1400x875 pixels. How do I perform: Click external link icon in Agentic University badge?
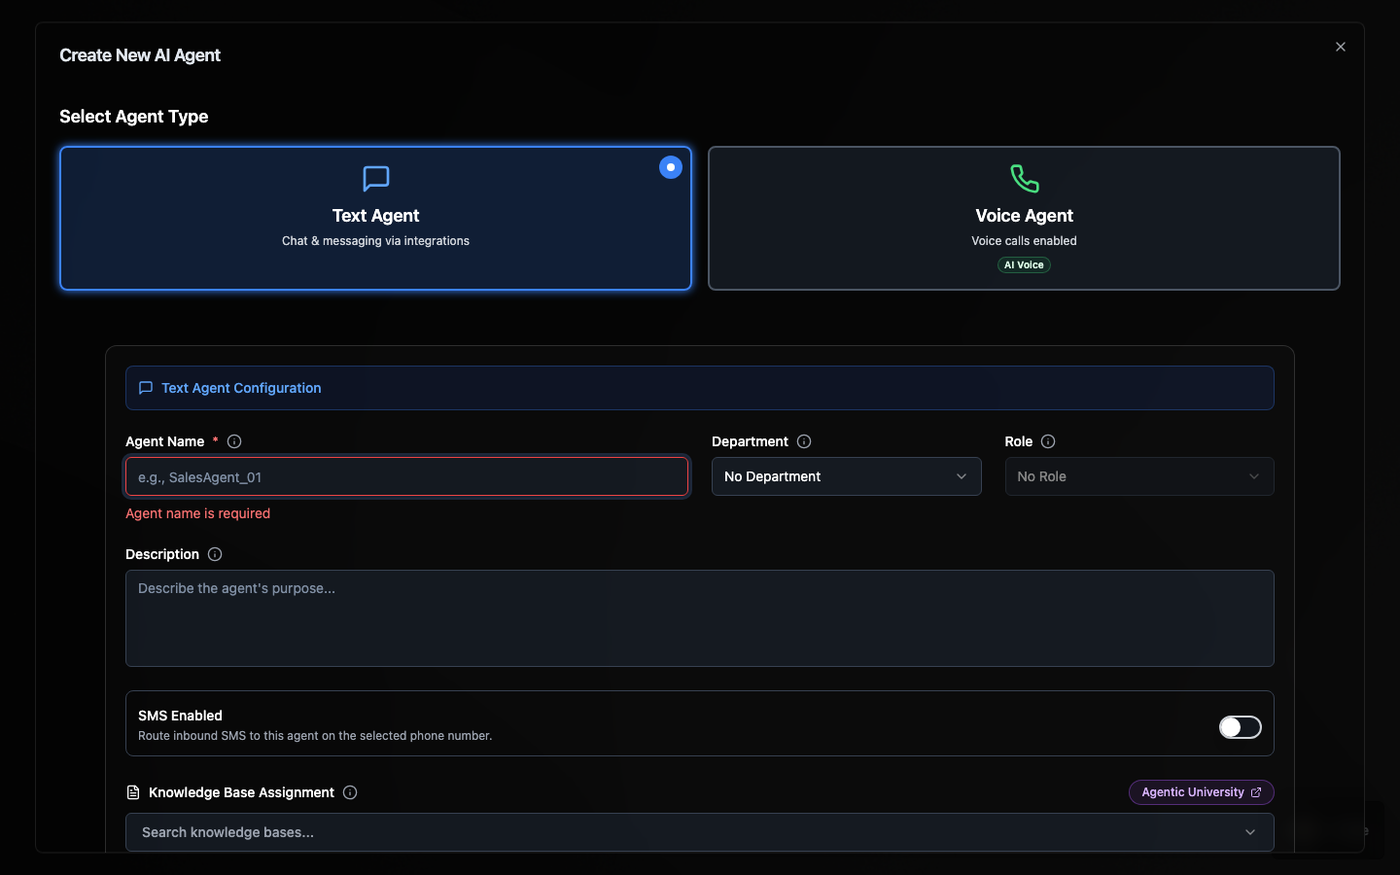[1256, 792]
